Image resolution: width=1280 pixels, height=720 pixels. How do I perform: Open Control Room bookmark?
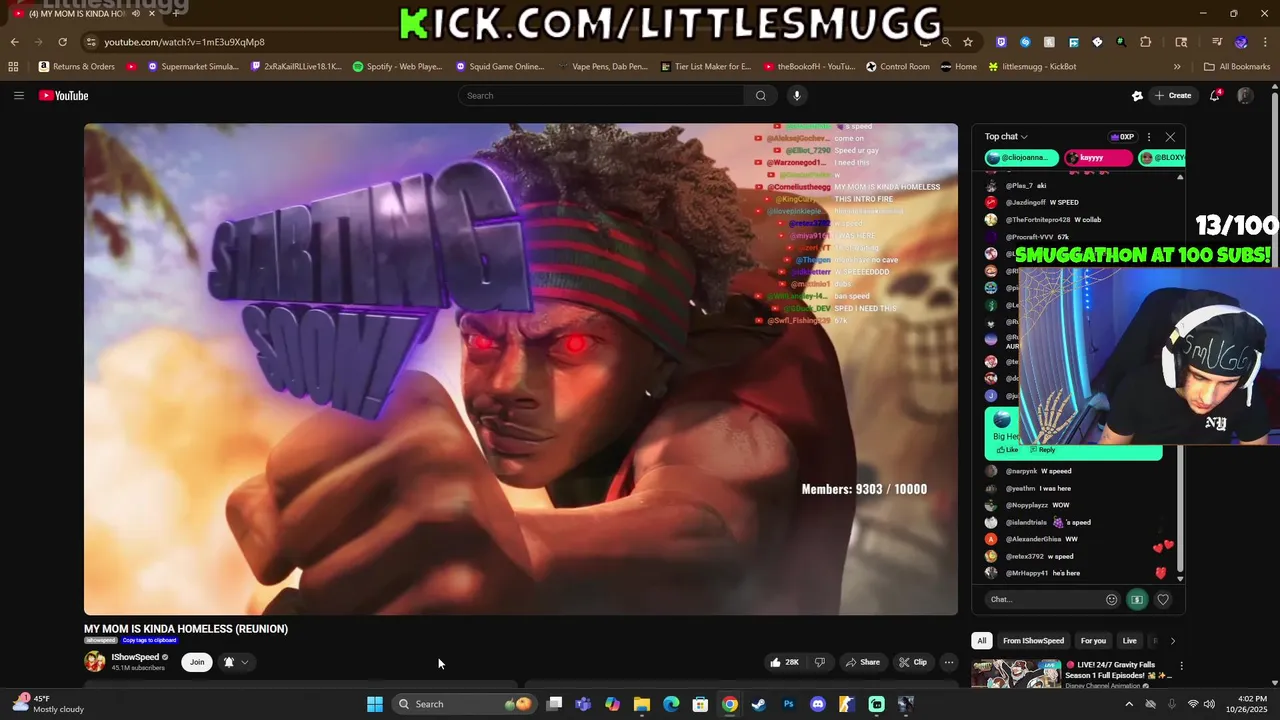898,67
